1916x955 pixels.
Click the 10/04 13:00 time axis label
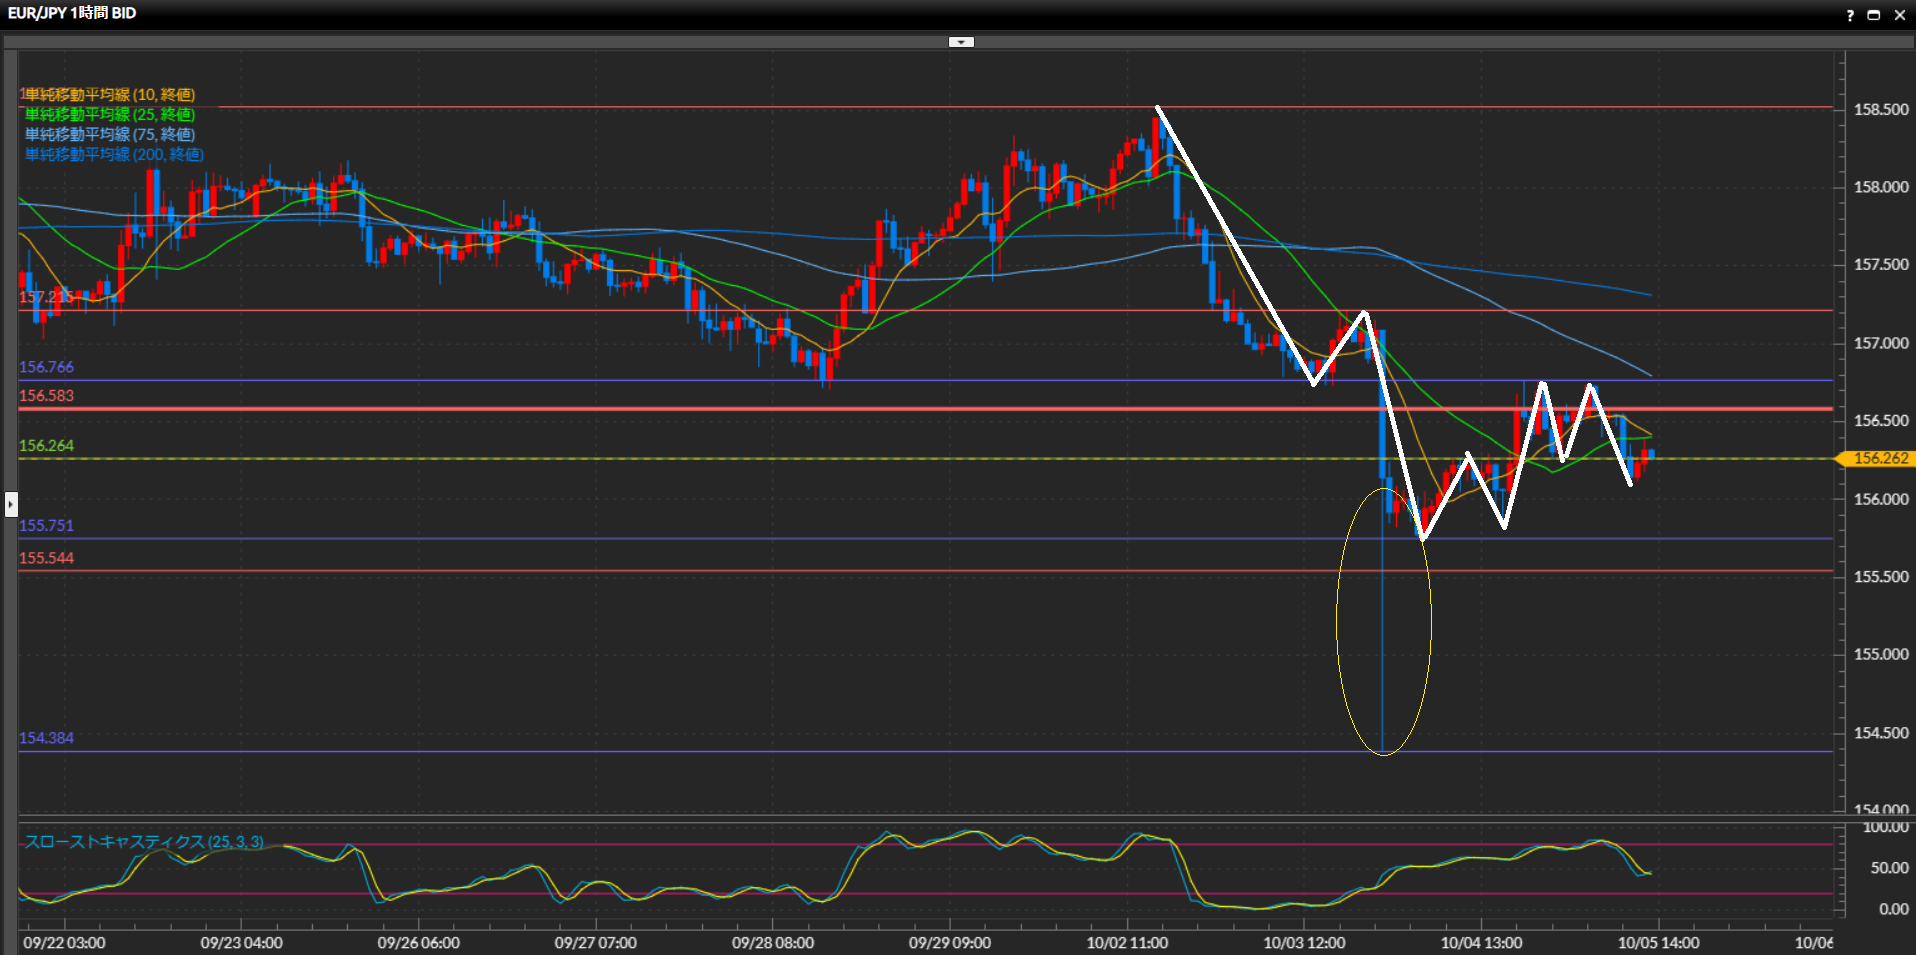1481,943
